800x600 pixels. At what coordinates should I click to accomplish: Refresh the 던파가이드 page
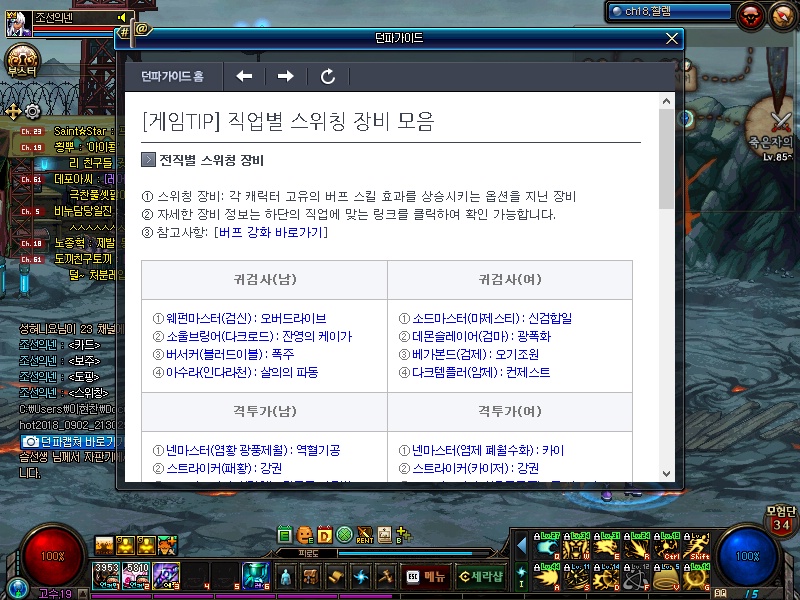[328, 76]
